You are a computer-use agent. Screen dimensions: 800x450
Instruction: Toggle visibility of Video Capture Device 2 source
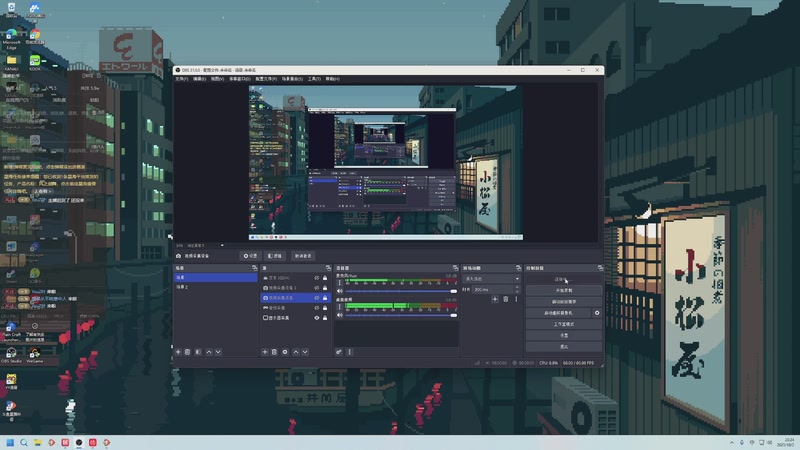point(317,288)
